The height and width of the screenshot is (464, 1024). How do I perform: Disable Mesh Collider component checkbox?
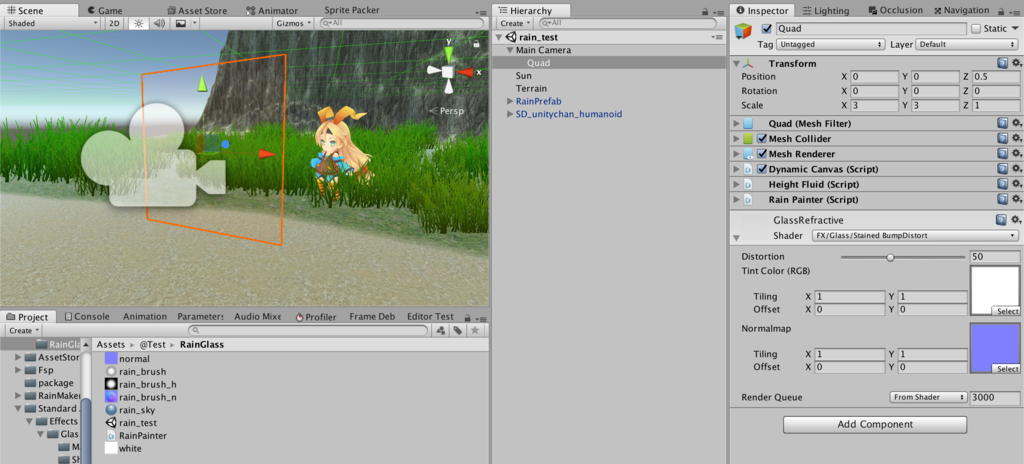(x=761, y=139)
